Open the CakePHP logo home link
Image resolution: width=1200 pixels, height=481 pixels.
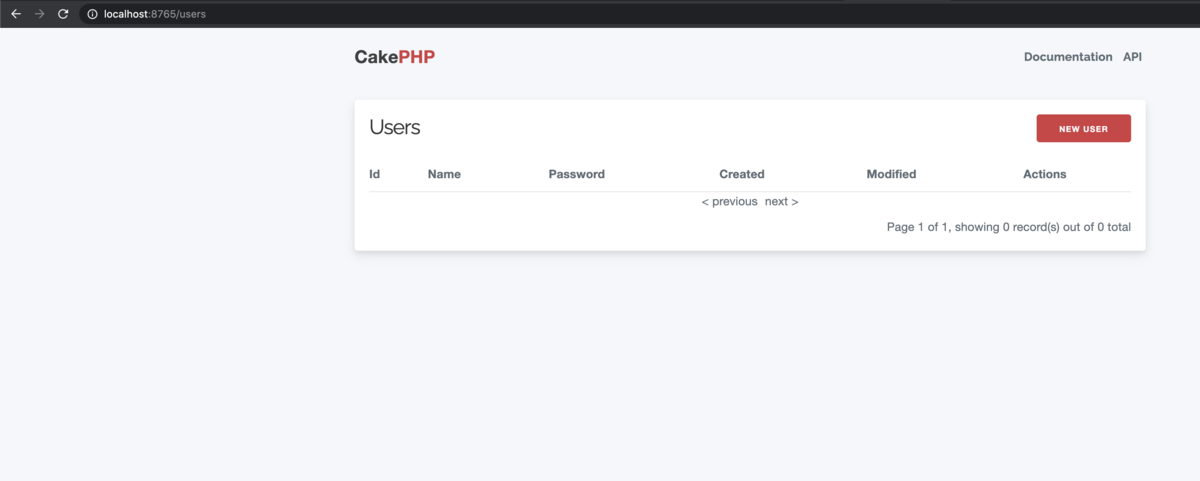[x=395, y=57]
